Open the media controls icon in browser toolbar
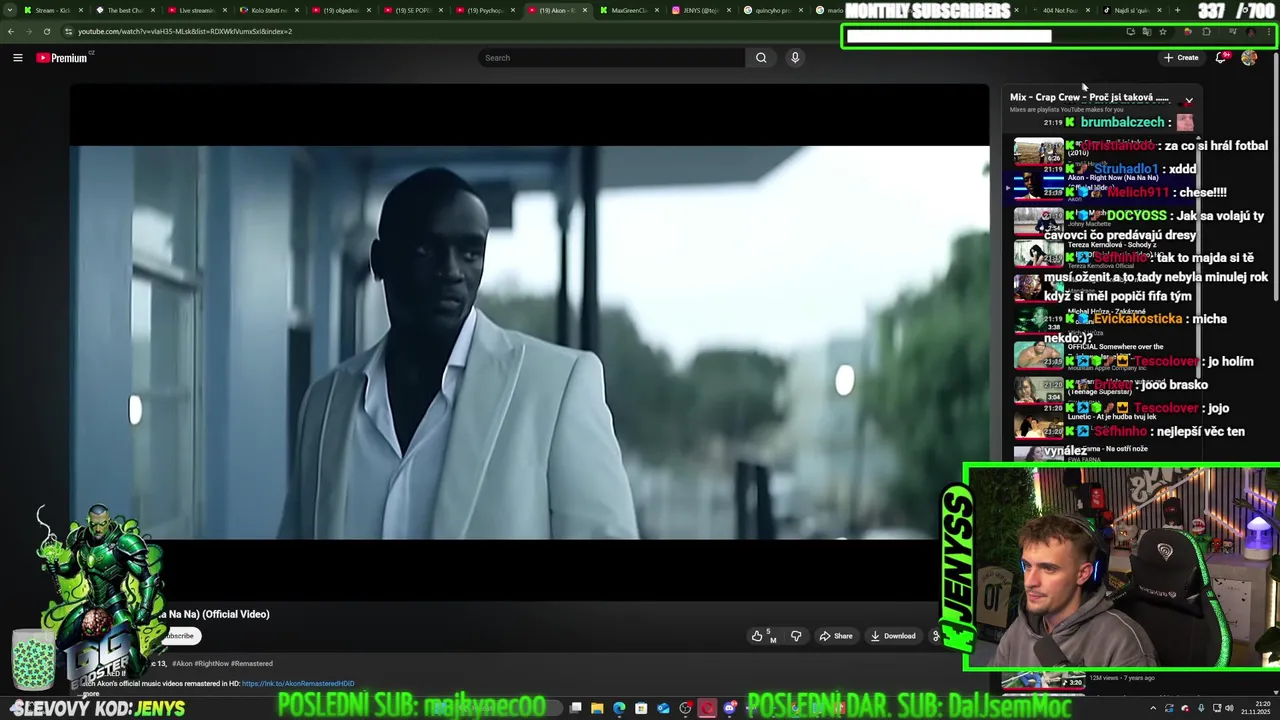Viewport: 1280px width, 720px height. tap(1233, 32)
